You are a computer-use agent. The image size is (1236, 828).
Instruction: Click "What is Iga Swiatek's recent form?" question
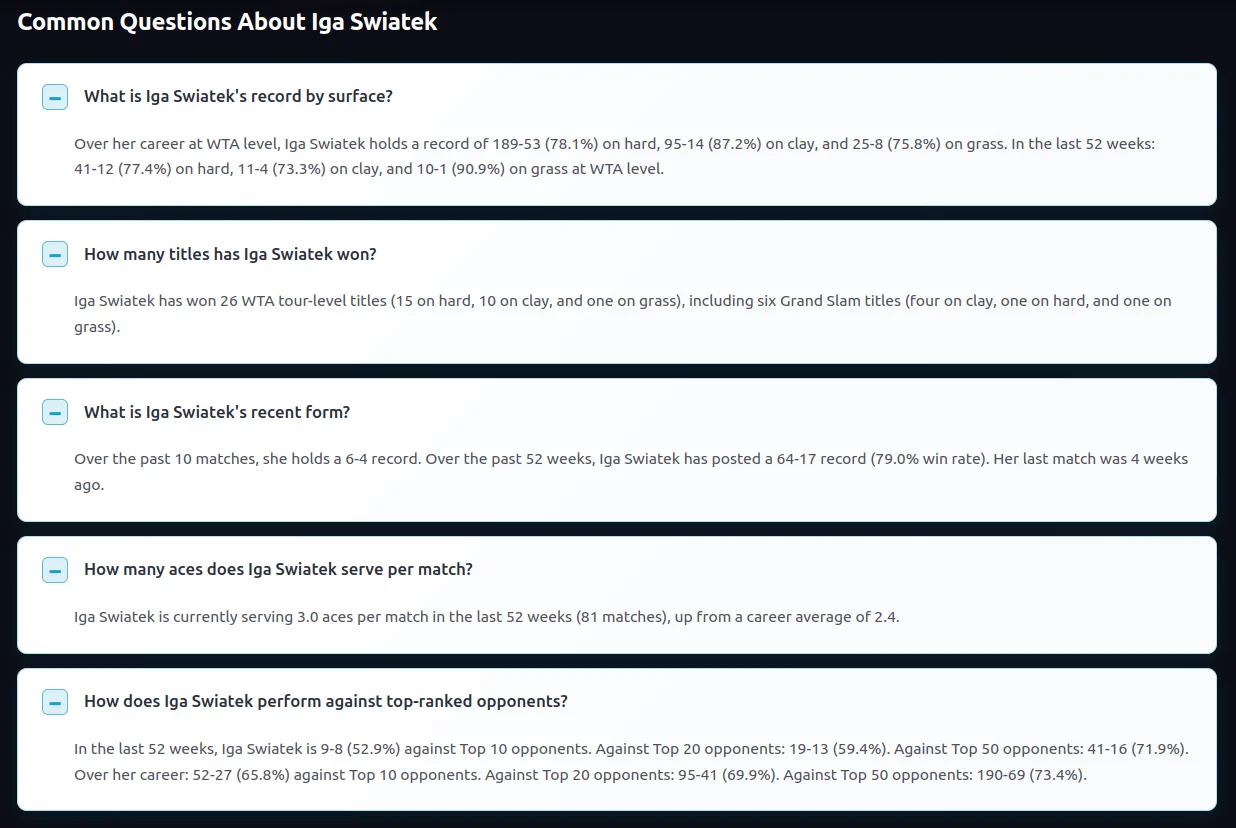click(217, 412)
